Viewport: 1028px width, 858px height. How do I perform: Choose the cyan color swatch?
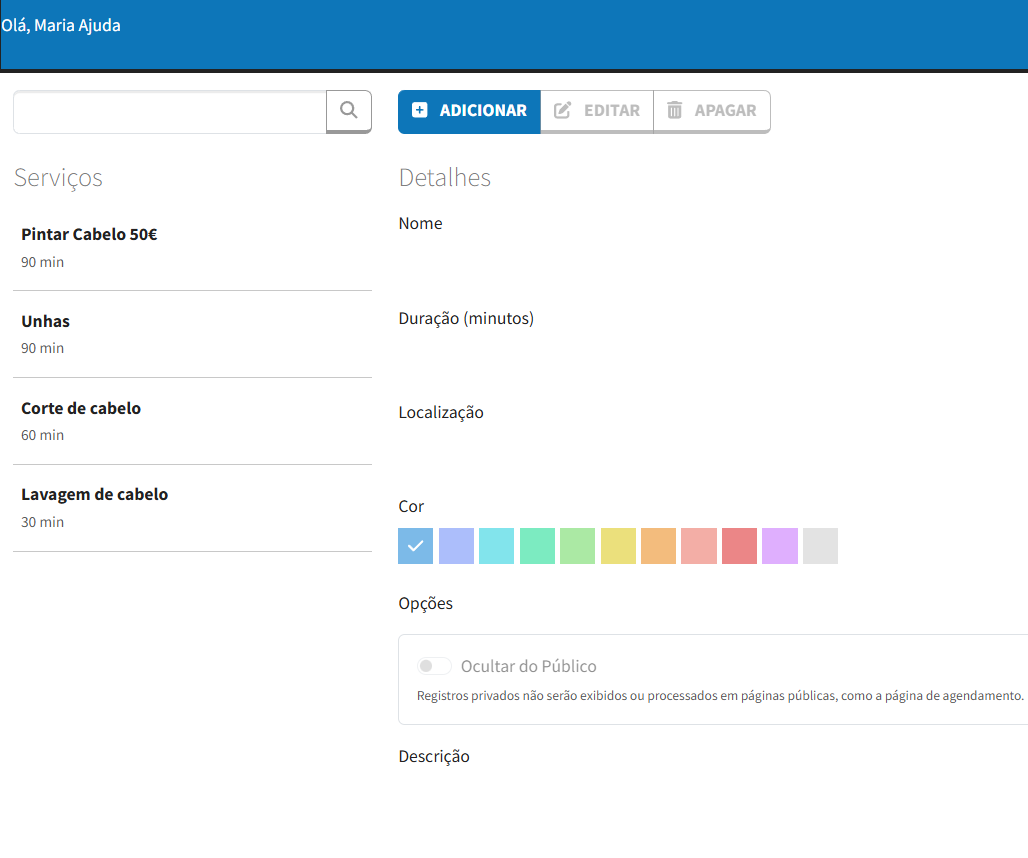(x=497, y=546)
